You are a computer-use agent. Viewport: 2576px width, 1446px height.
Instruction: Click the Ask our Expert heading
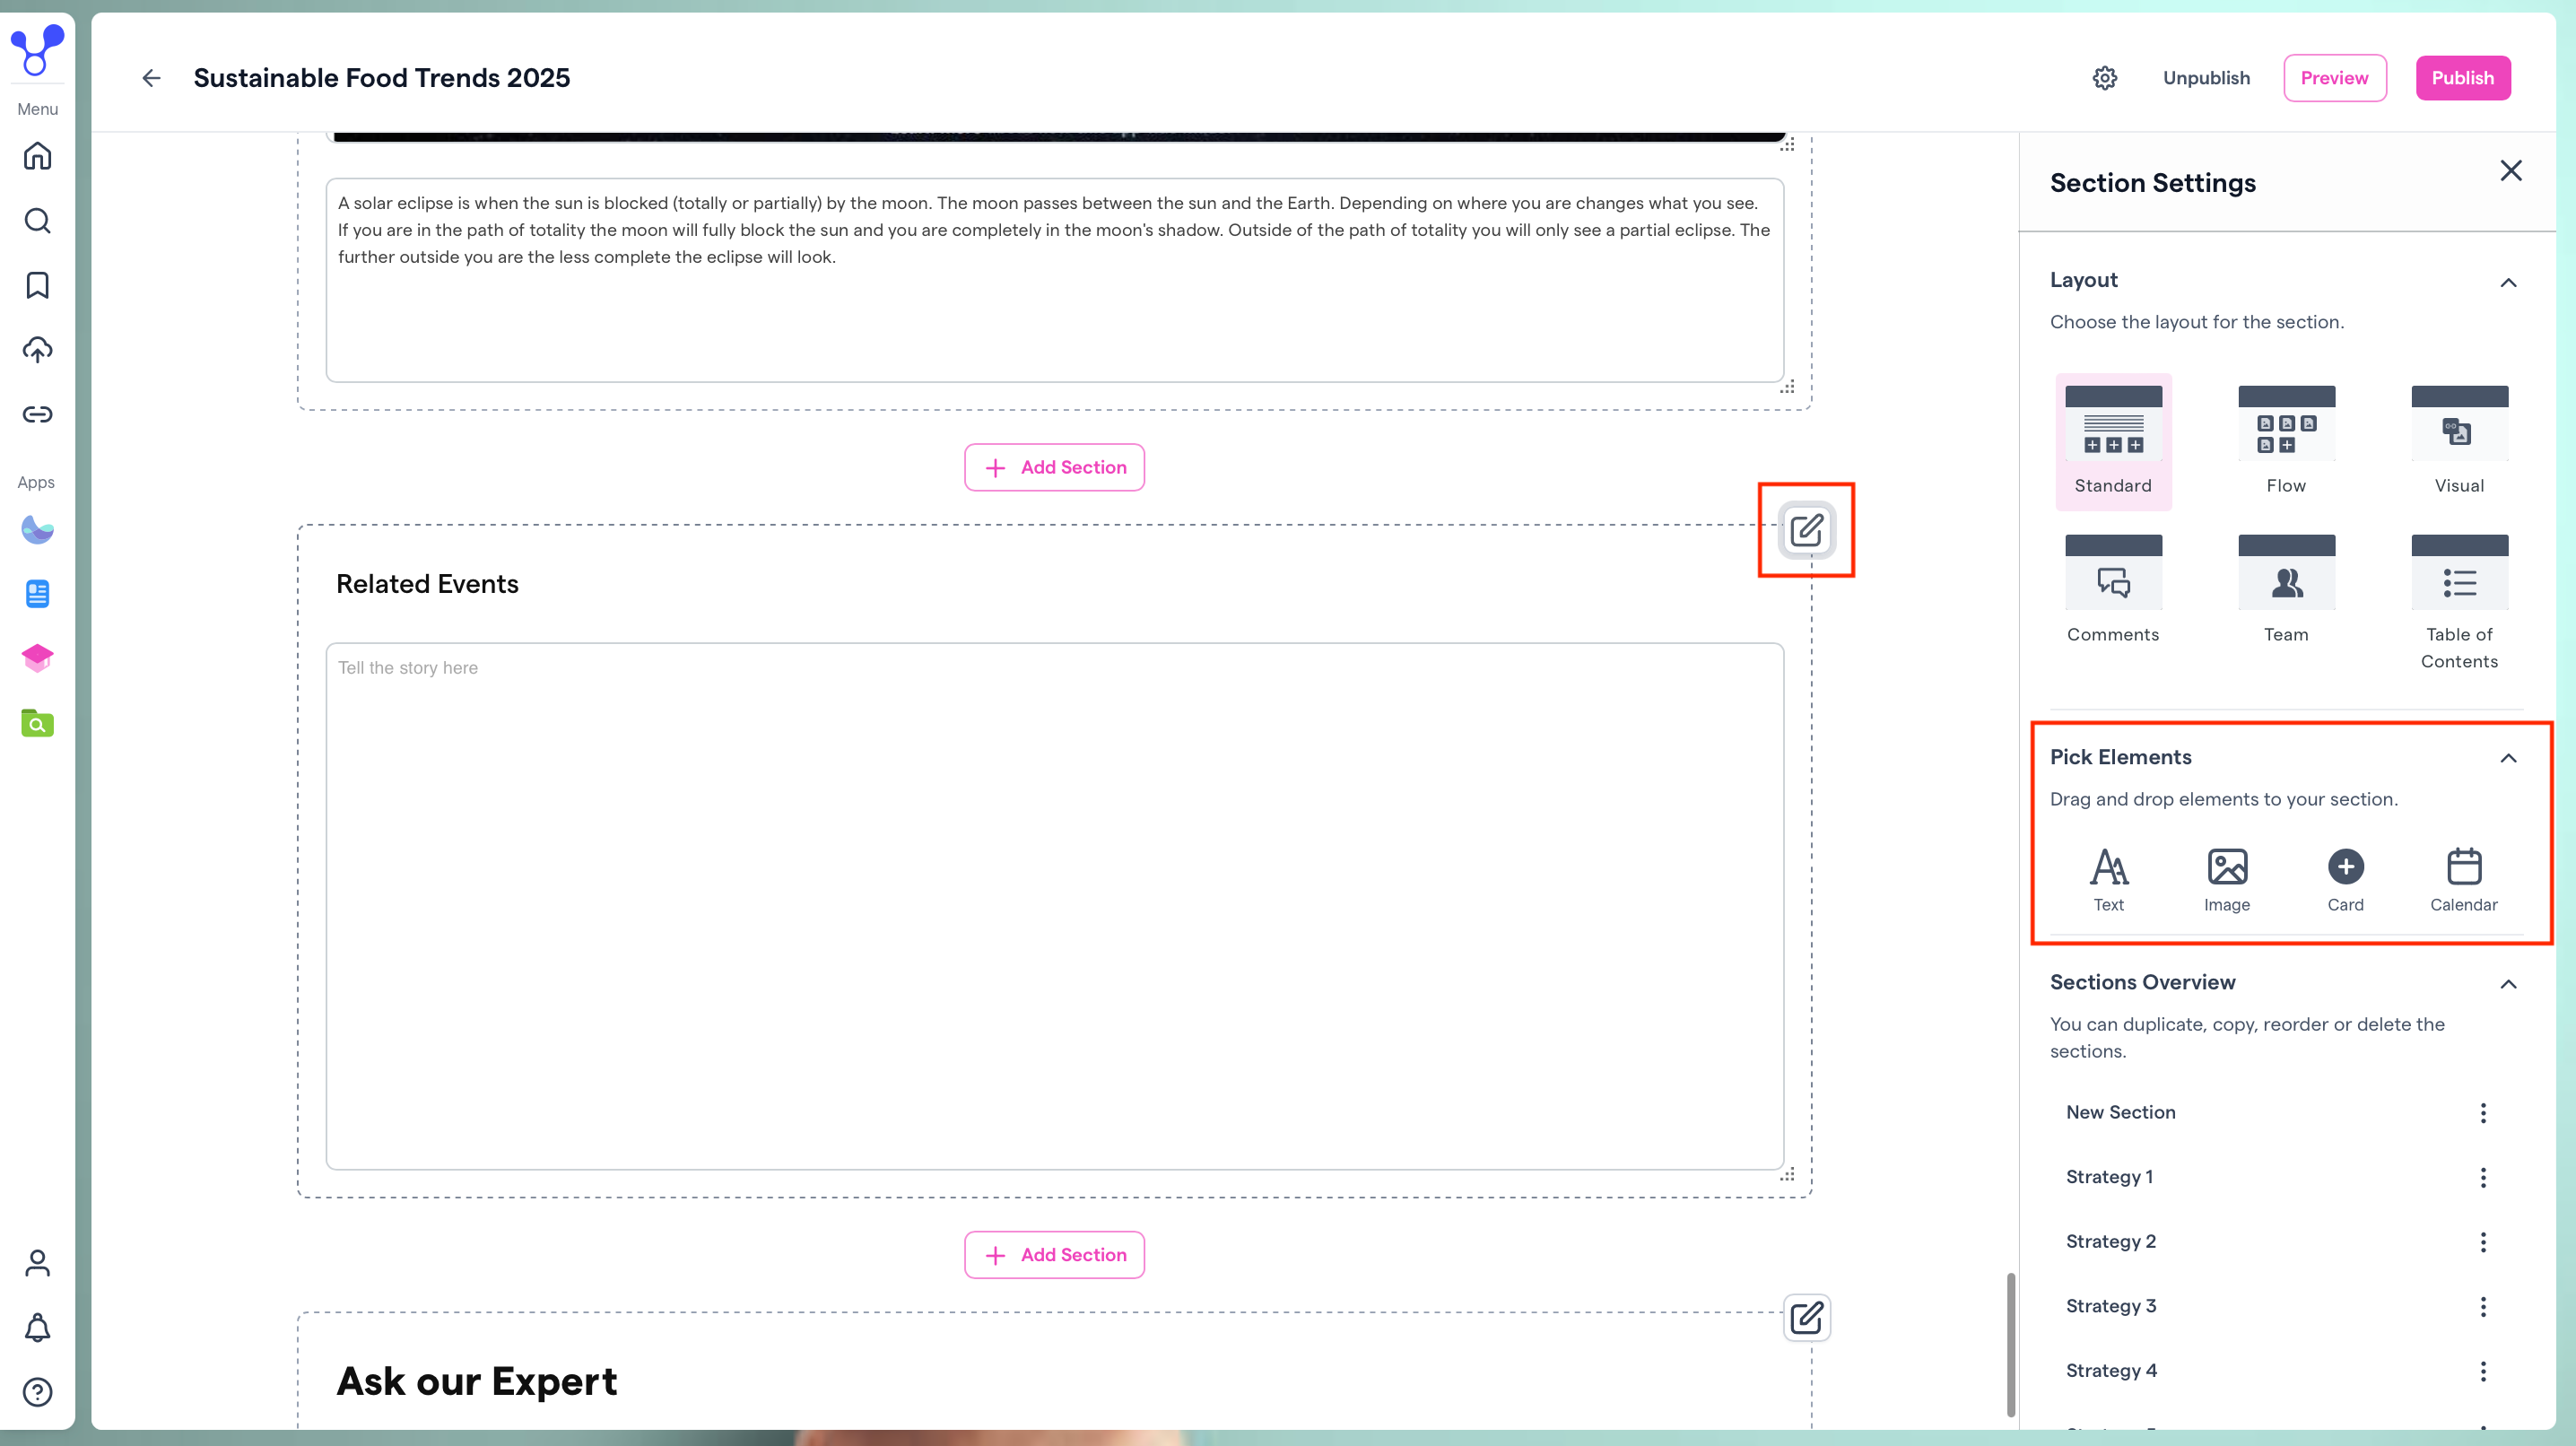coord(476,1381)
